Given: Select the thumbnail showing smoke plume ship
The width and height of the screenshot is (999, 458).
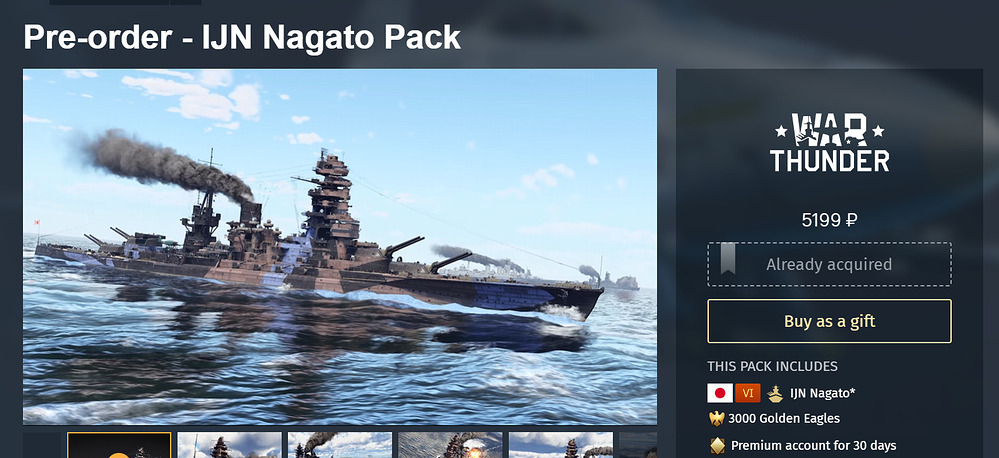Looking at the screenshot, I should coord(340,445).
